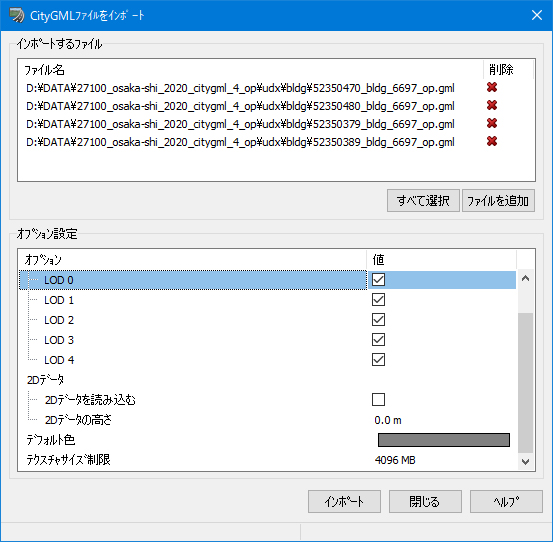Click the すべて選択 button
The image size is (553, 542).
pos(423,201)
